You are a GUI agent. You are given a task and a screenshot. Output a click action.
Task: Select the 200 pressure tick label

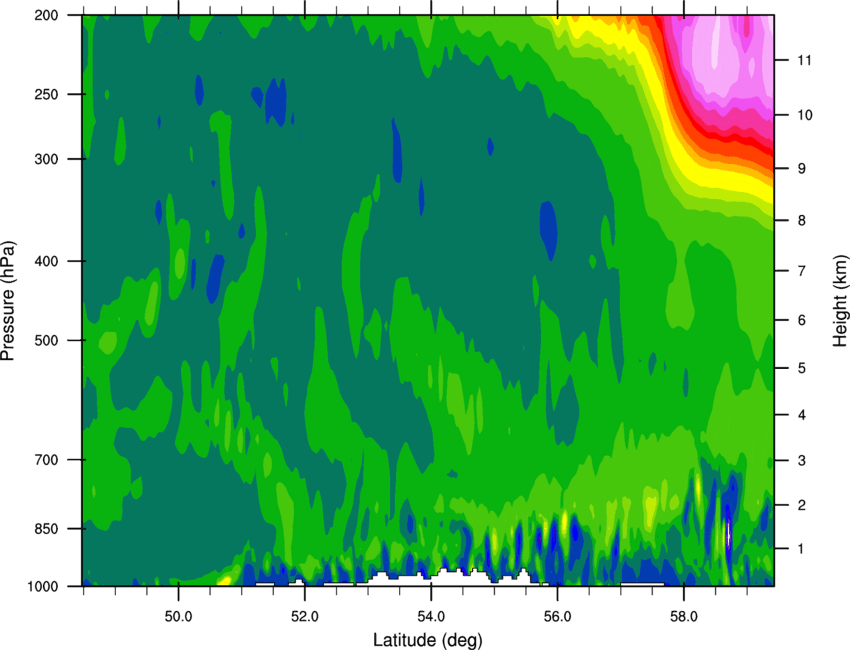46,15
